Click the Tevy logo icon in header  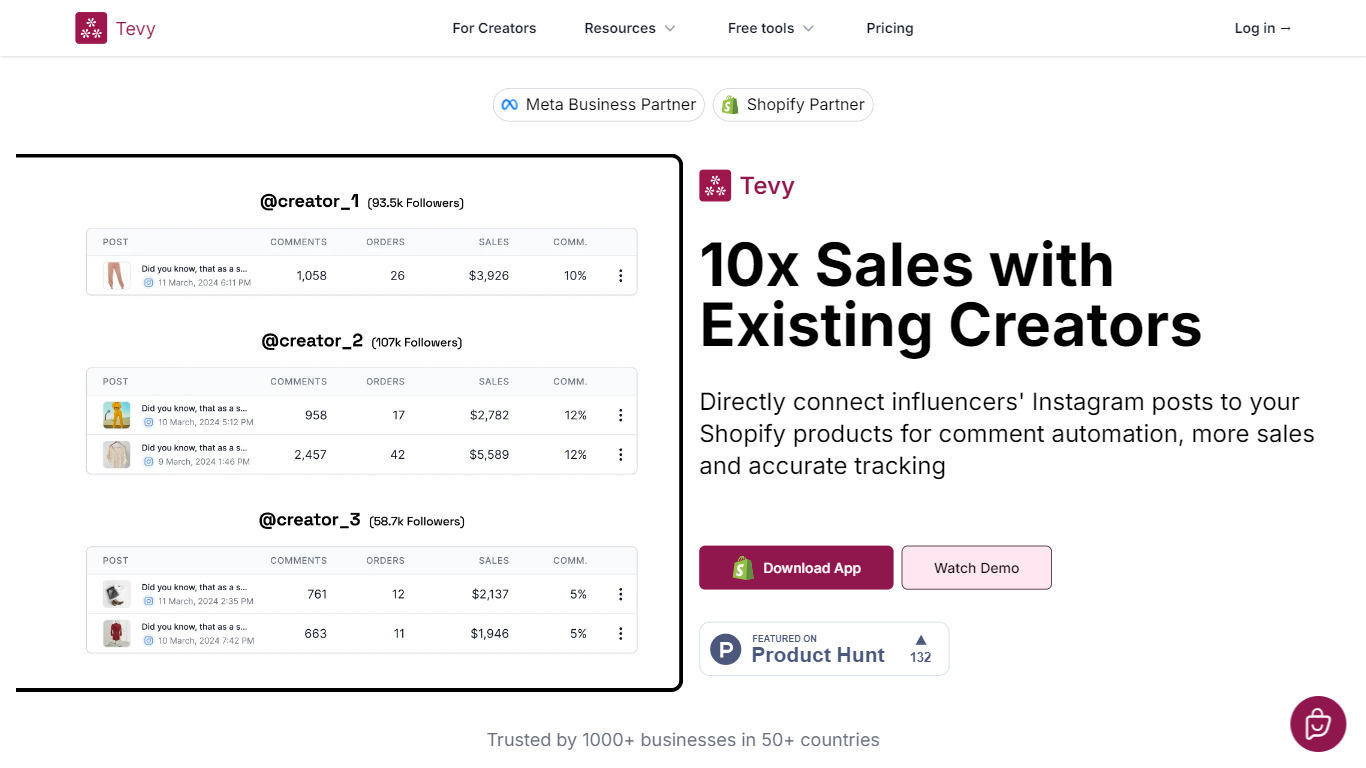(x=91, y=28)
